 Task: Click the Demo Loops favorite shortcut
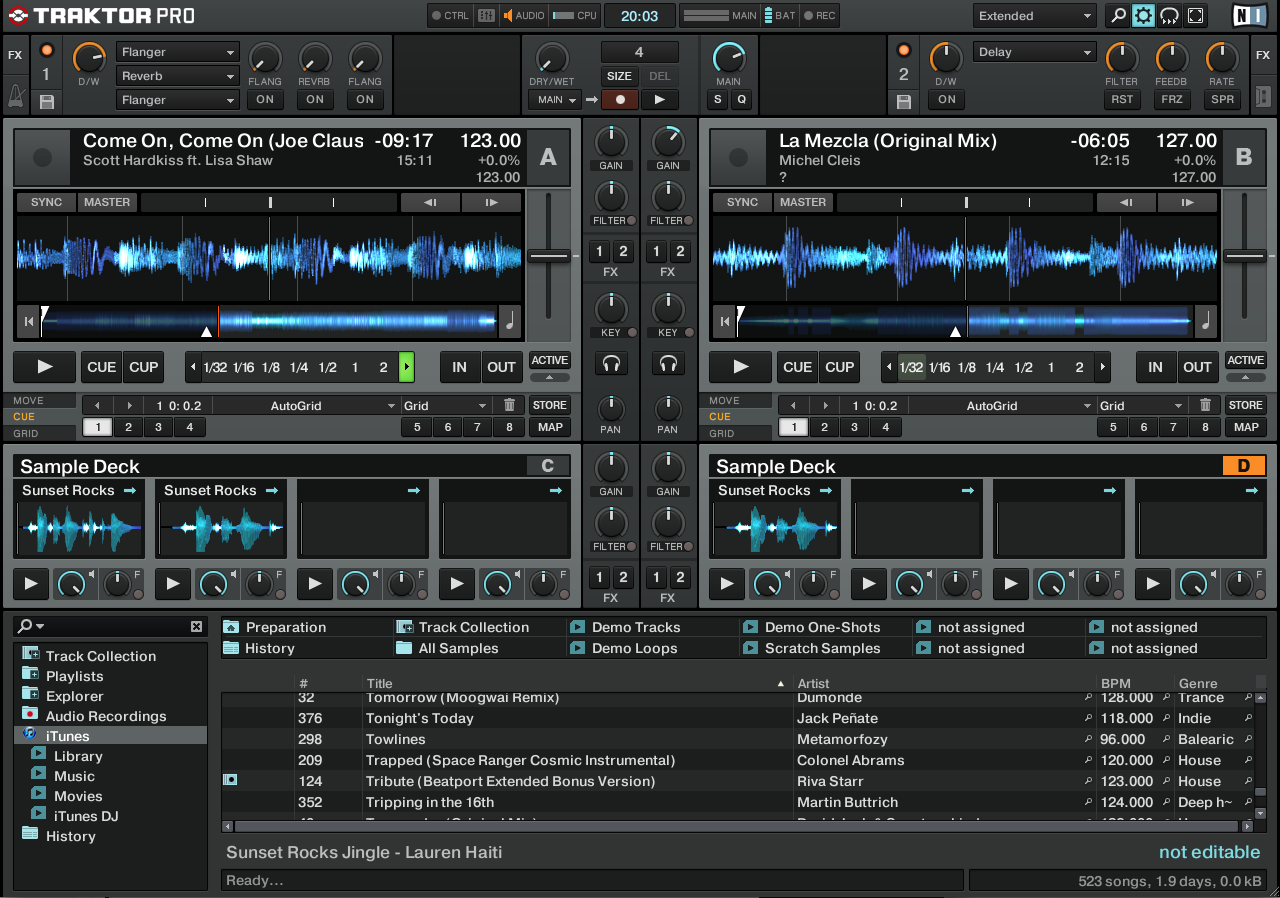(634, 648)
